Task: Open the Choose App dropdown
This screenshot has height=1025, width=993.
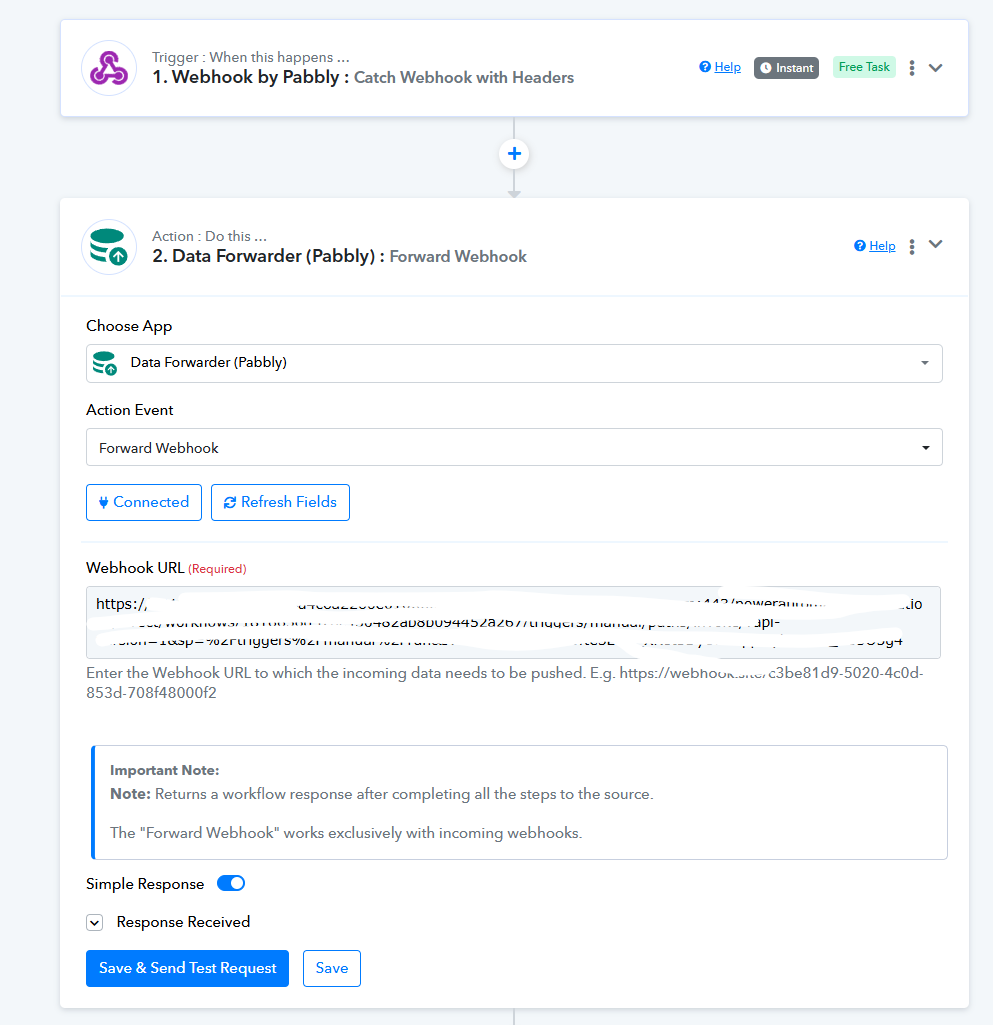Action: 514,363
